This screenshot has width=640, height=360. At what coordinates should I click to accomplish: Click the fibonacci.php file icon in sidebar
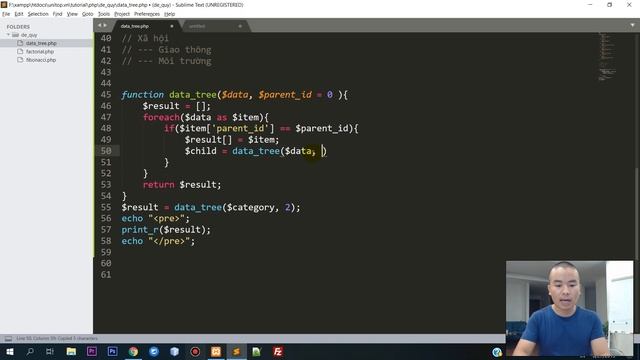pyautogui.click(x=20, y=60)
